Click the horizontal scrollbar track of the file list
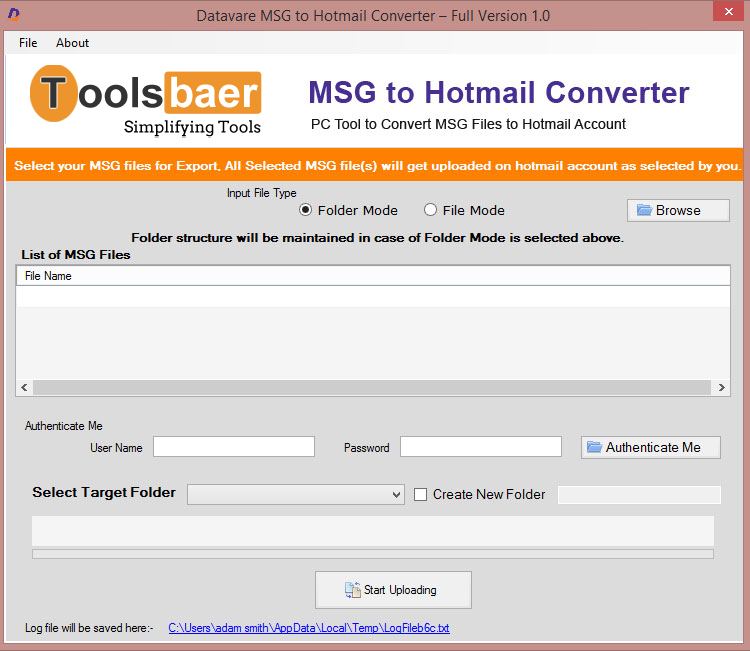 coord(372,387)
